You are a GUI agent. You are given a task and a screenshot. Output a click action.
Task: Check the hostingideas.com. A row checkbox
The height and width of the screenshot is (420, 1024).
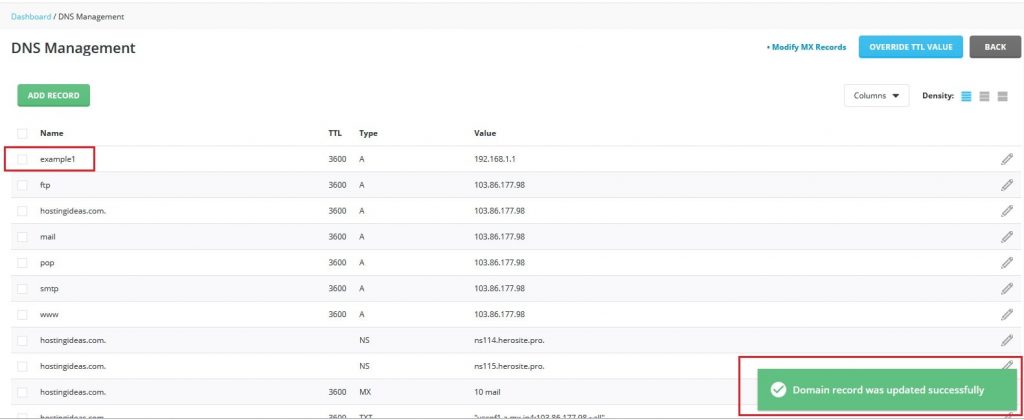pos(22,211)
